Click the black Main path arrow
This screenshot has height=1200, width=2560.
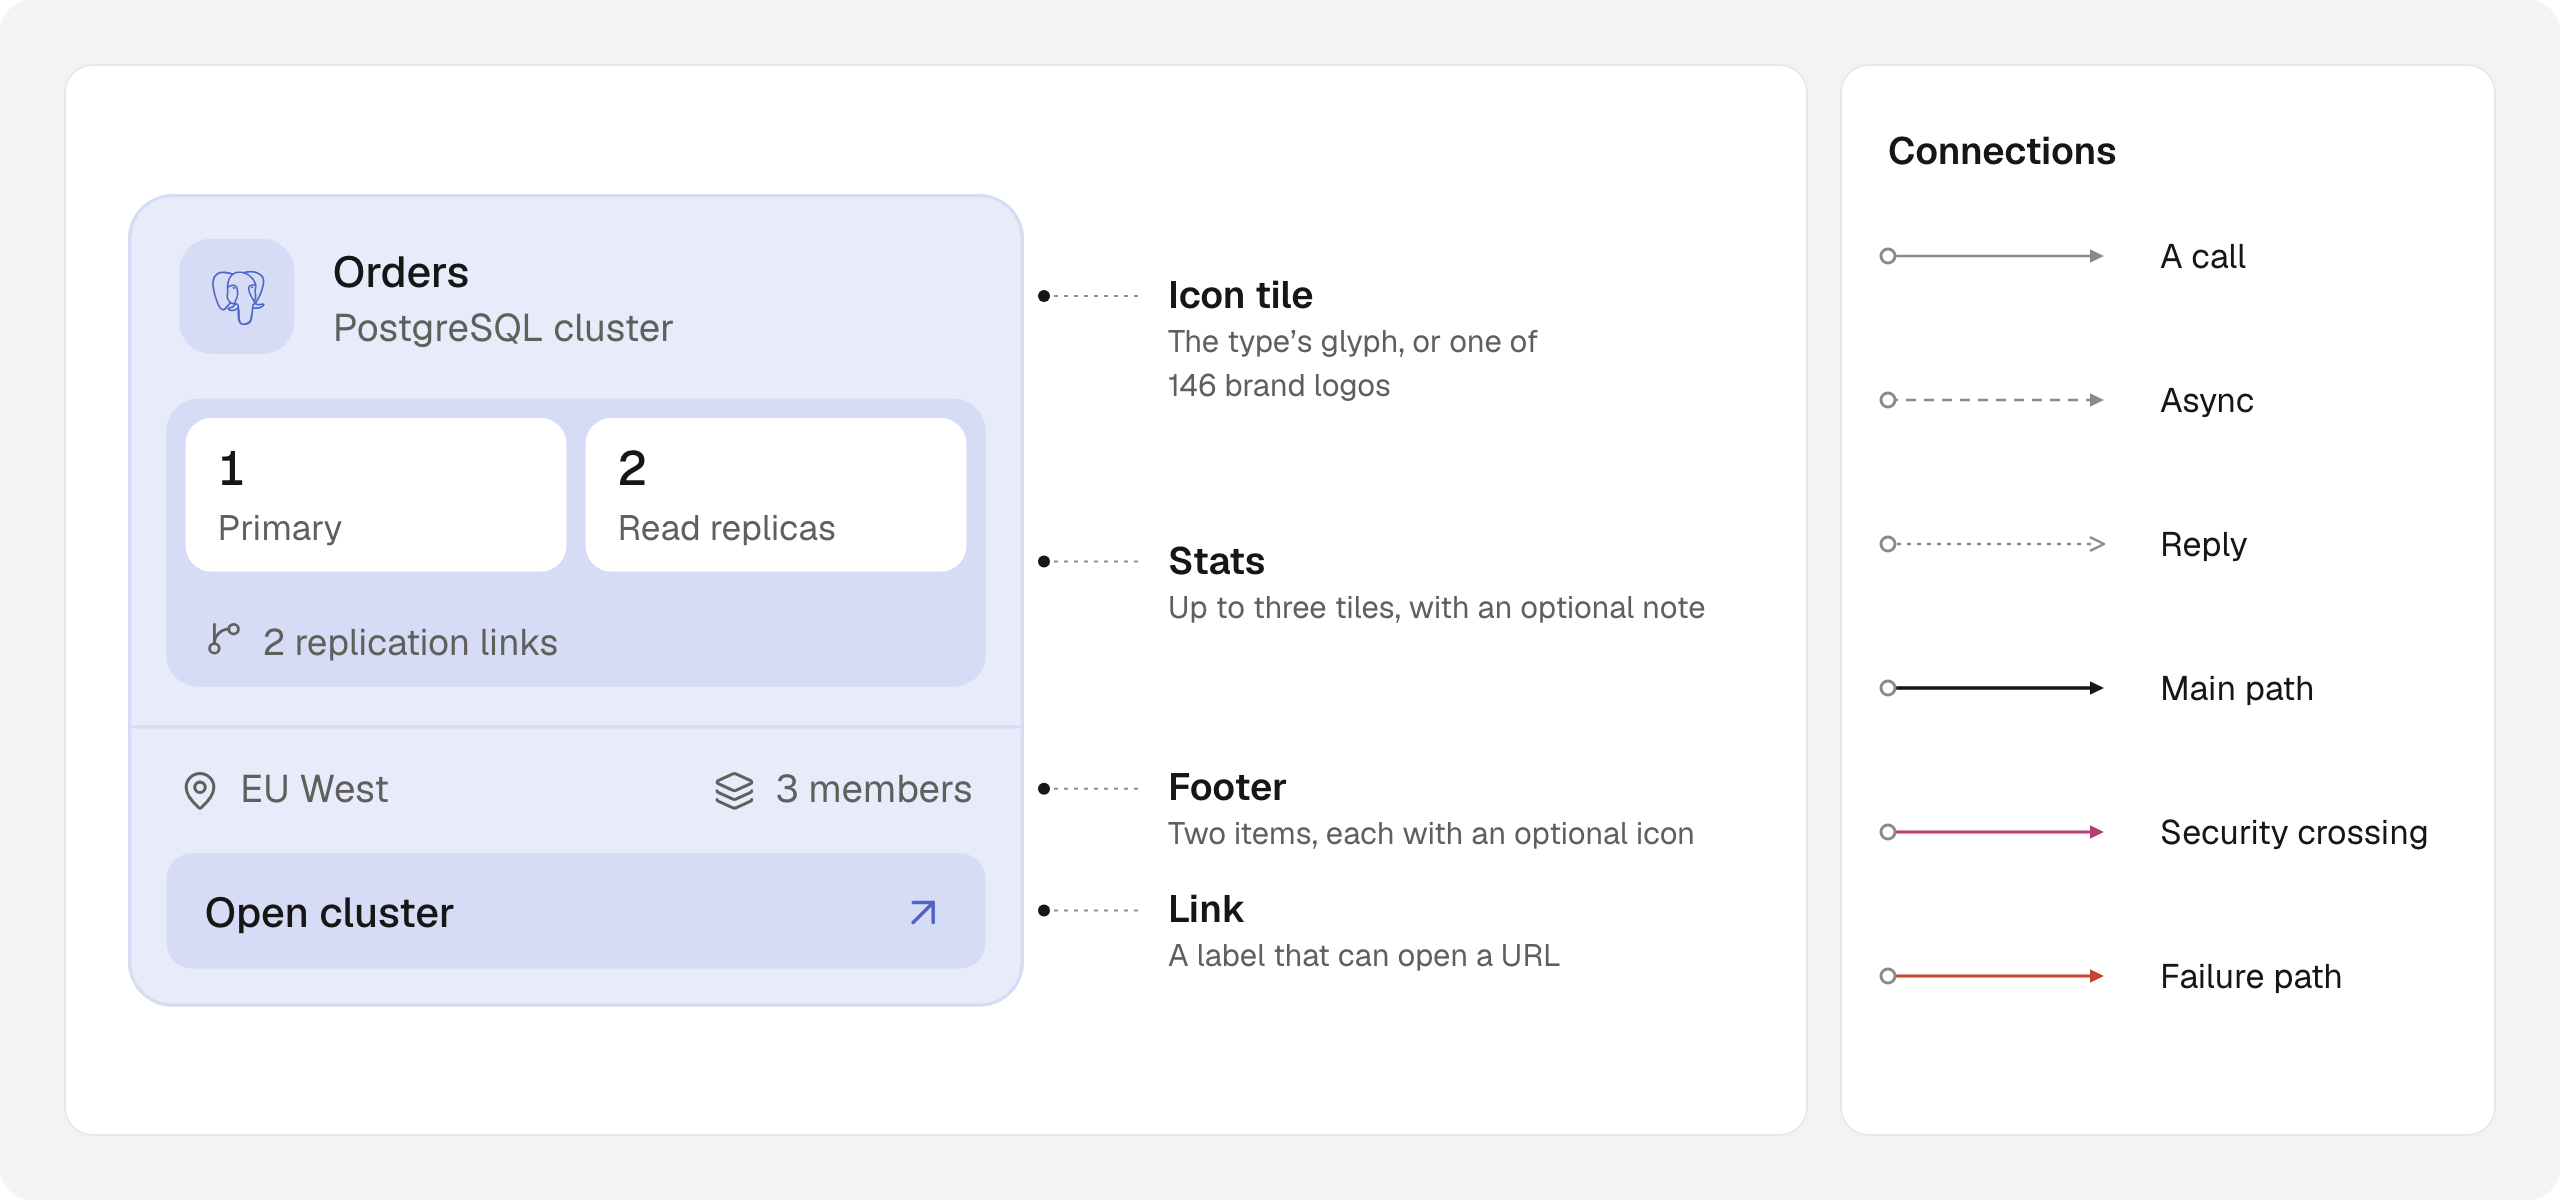point(1992,688)
